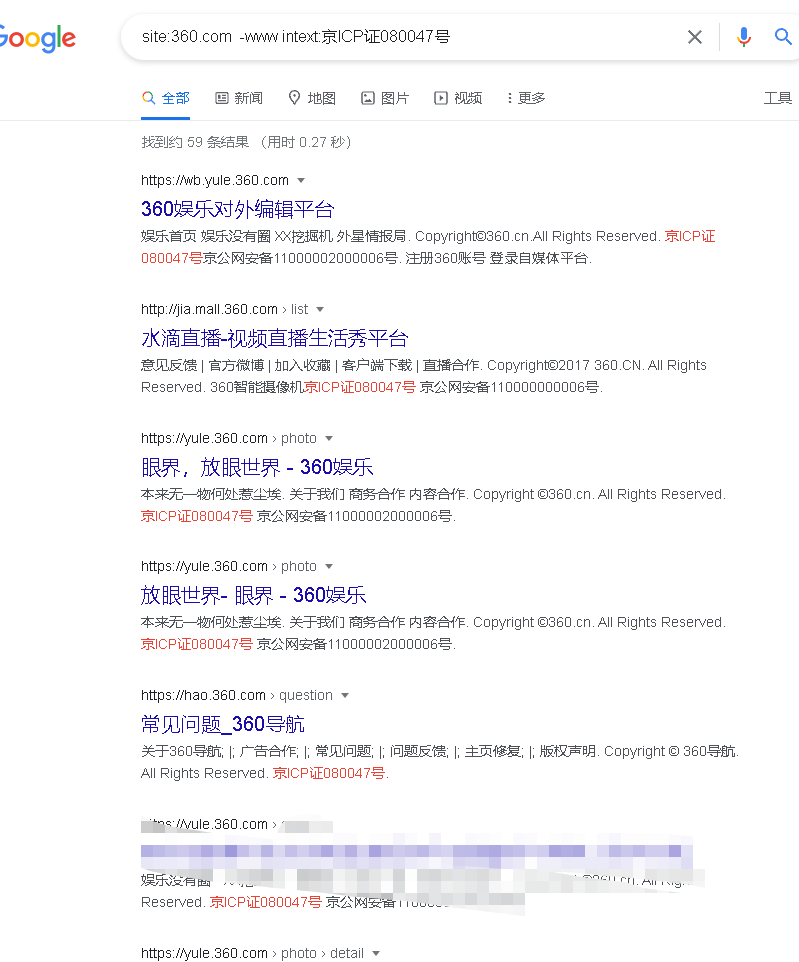Open result 360娱乐对外编辑平台
Screen dimensions: 799x962
coord(237,209)
